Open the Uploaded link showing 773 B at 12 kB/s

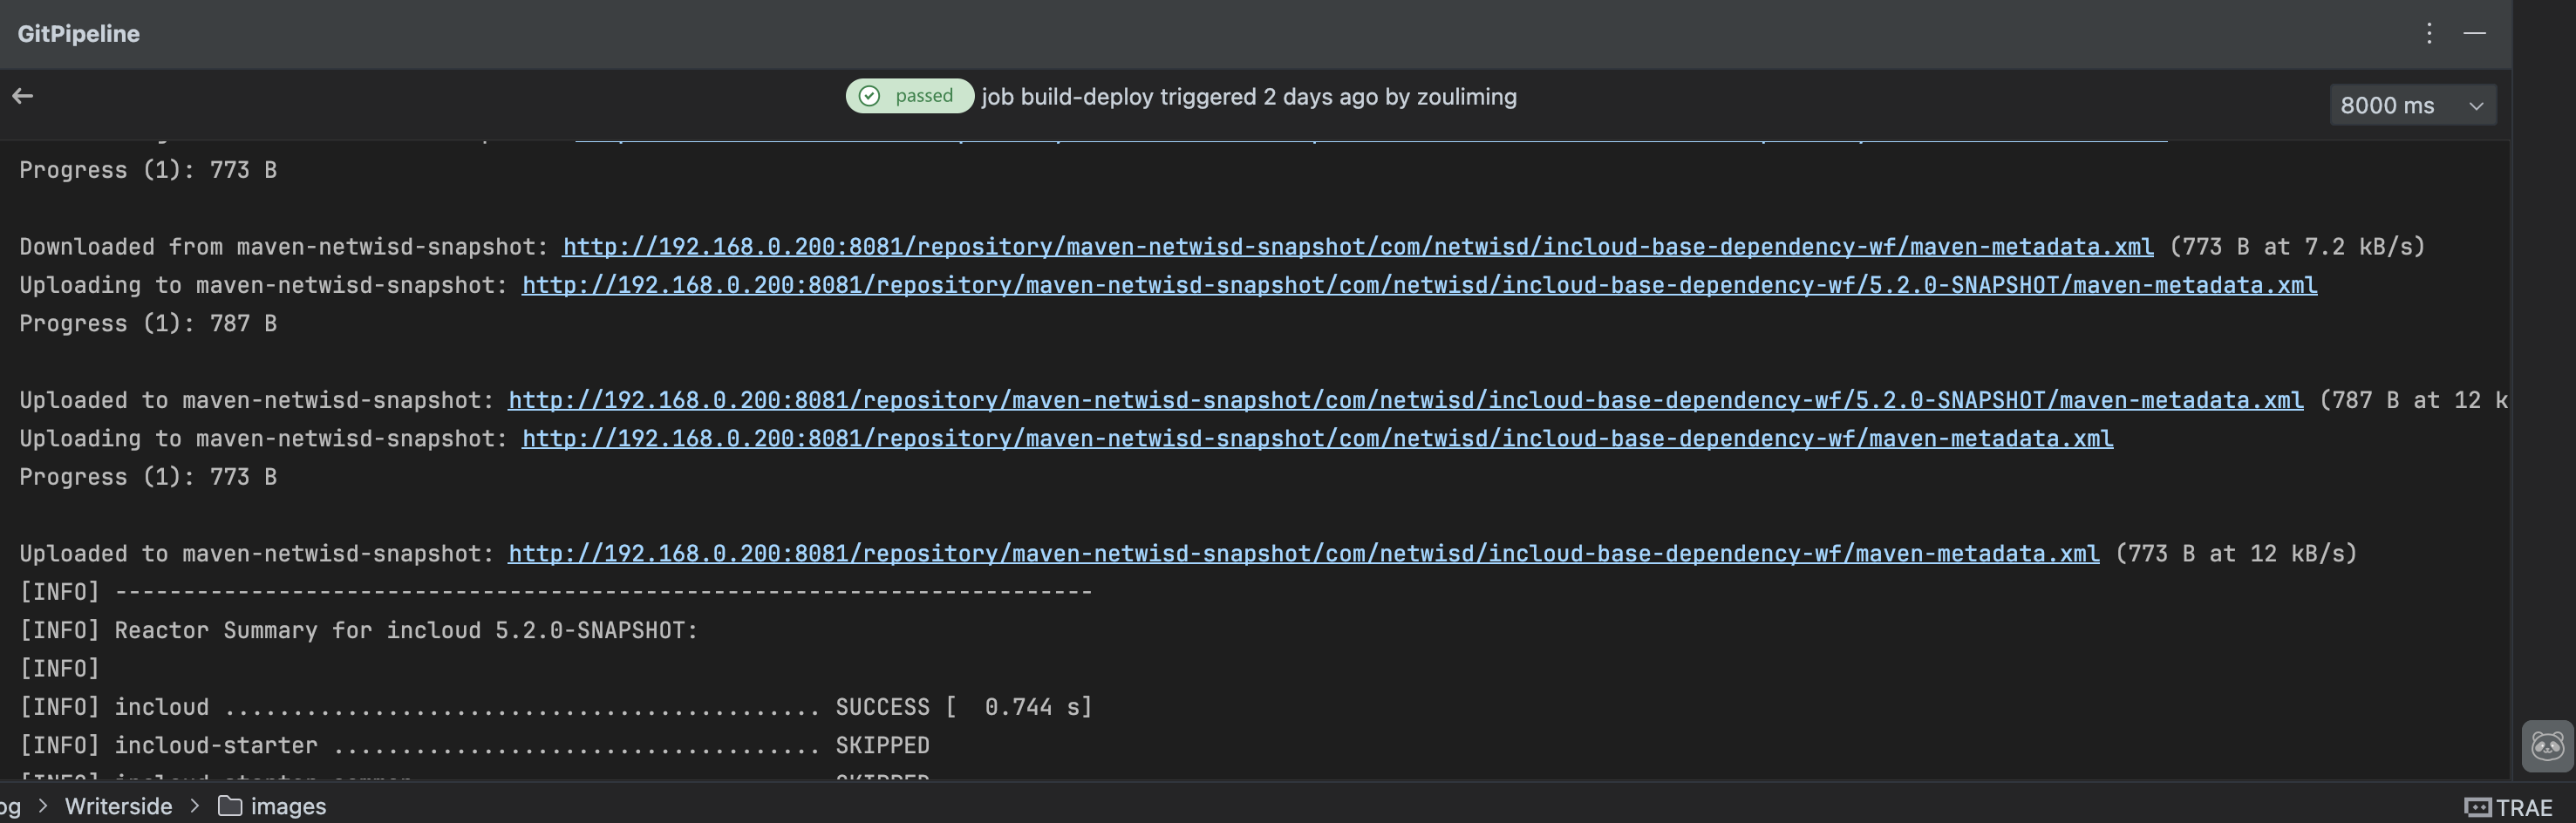pyautogui.click(x=1303, y=554)
